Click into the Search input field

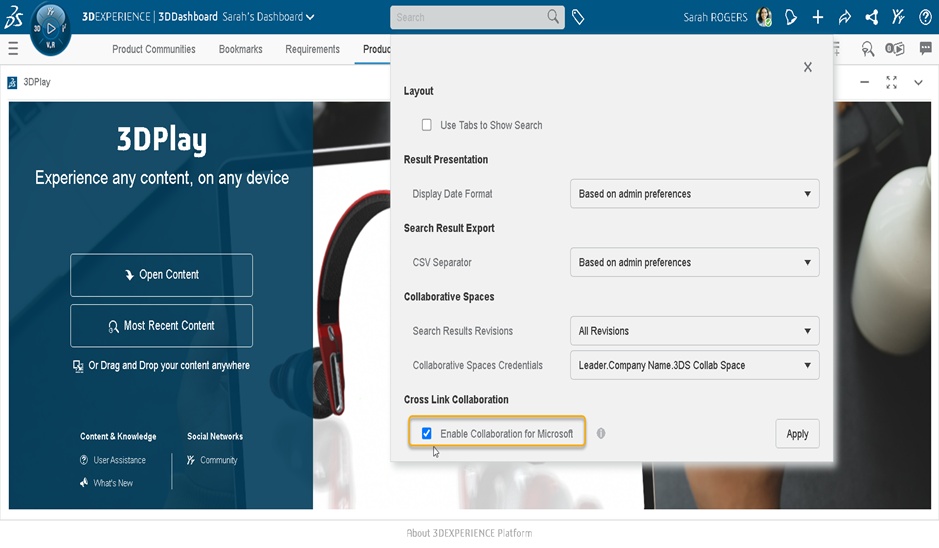click(x=469, y=17)
